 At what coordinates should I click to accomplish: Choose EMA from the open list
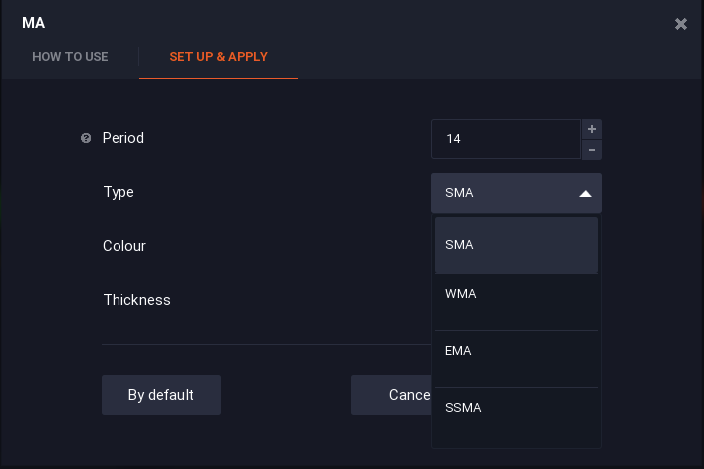(516, 351)
